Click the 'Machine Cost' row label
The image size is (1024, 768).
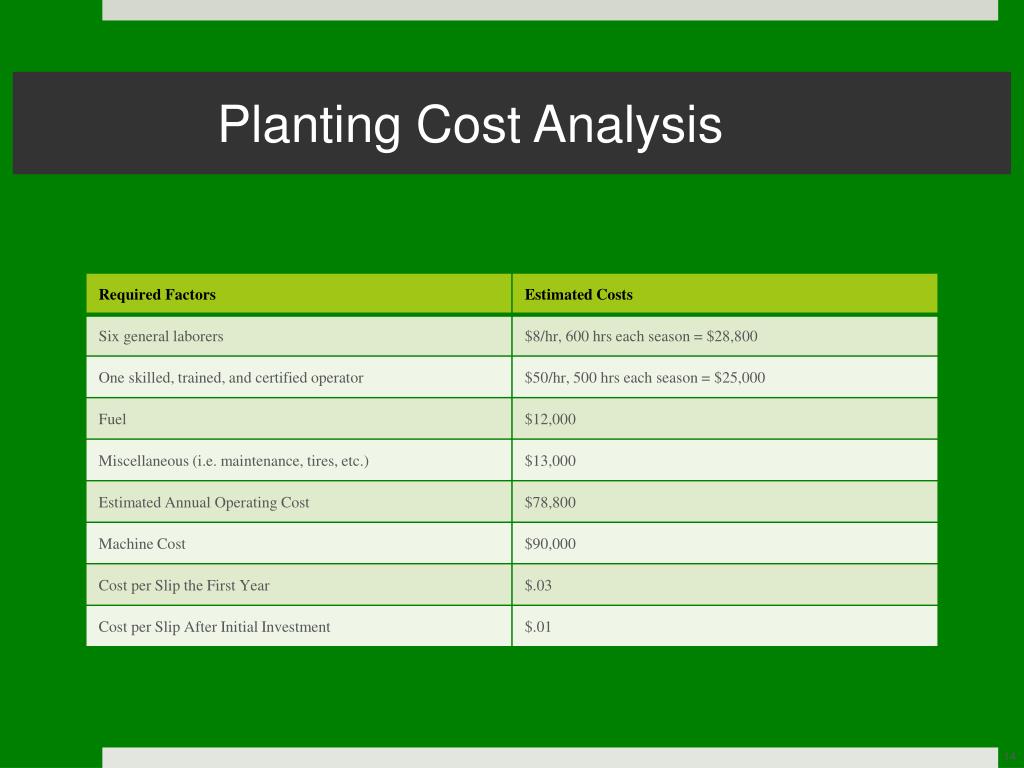click(142, 543)
